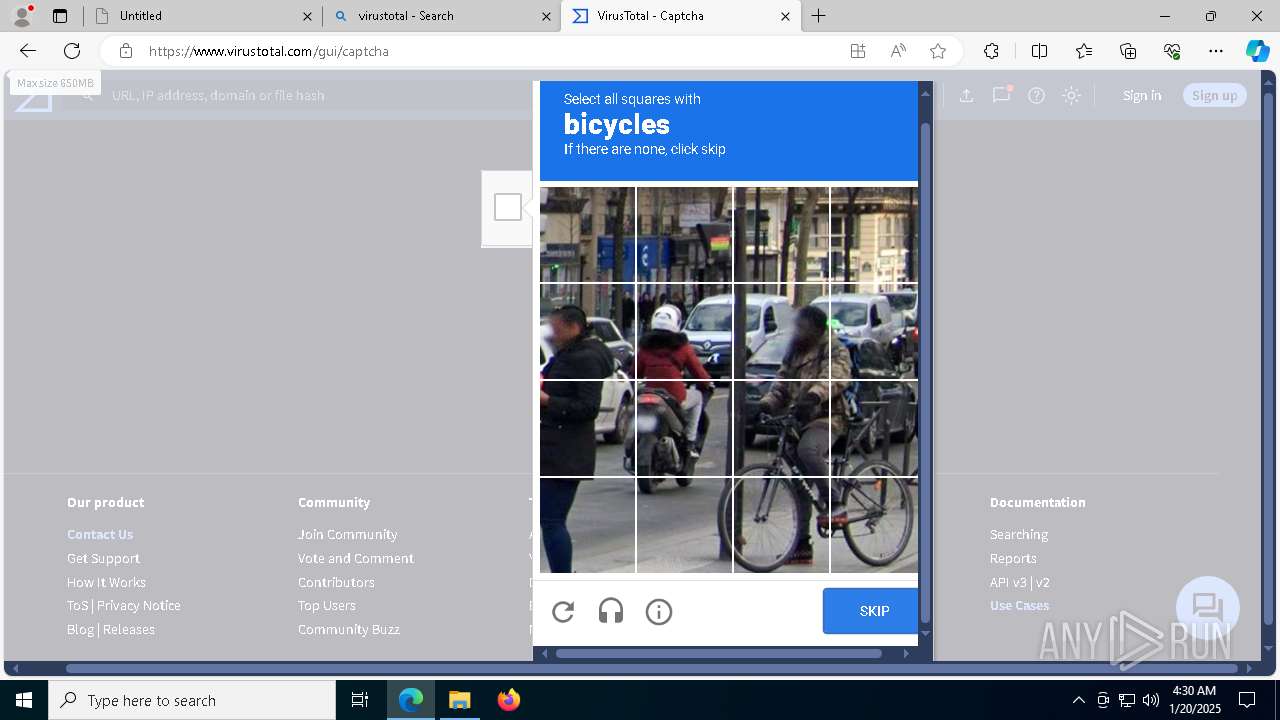Open Contact Us link

coord(100,534)
